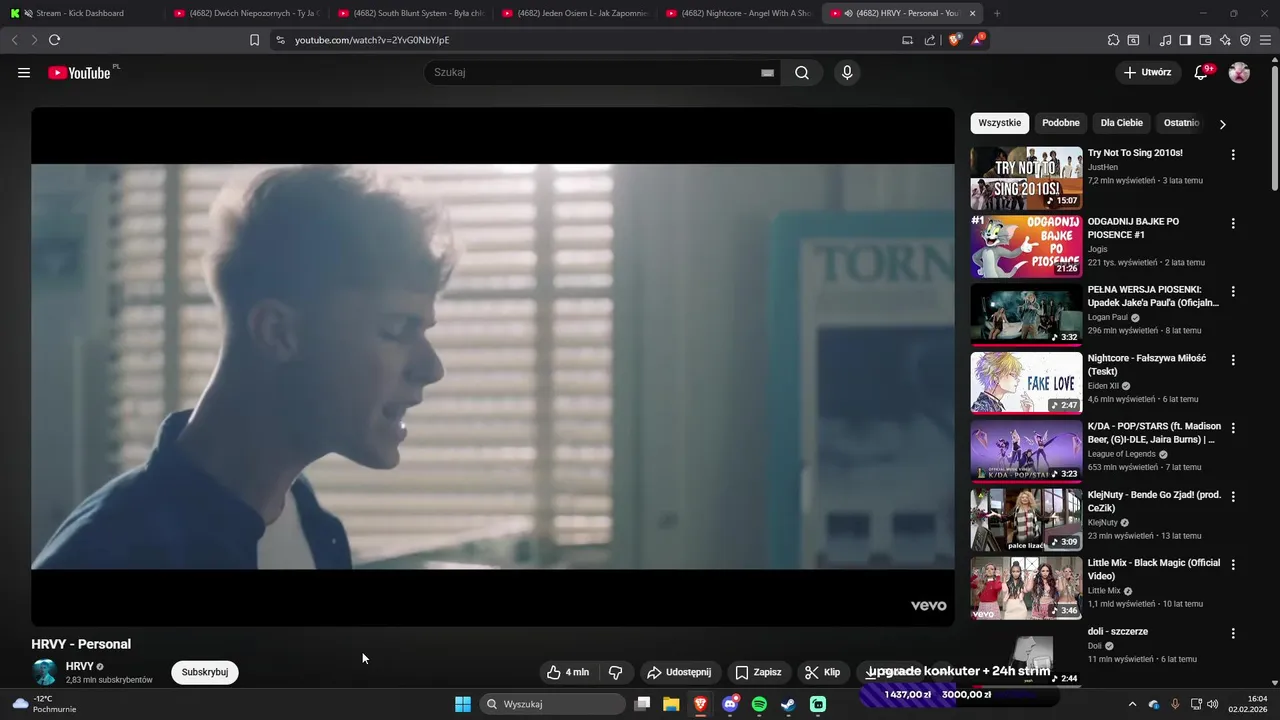Show hidden system tray icons chevron
Screen dimensions: 1280x720
point(1132,704)
